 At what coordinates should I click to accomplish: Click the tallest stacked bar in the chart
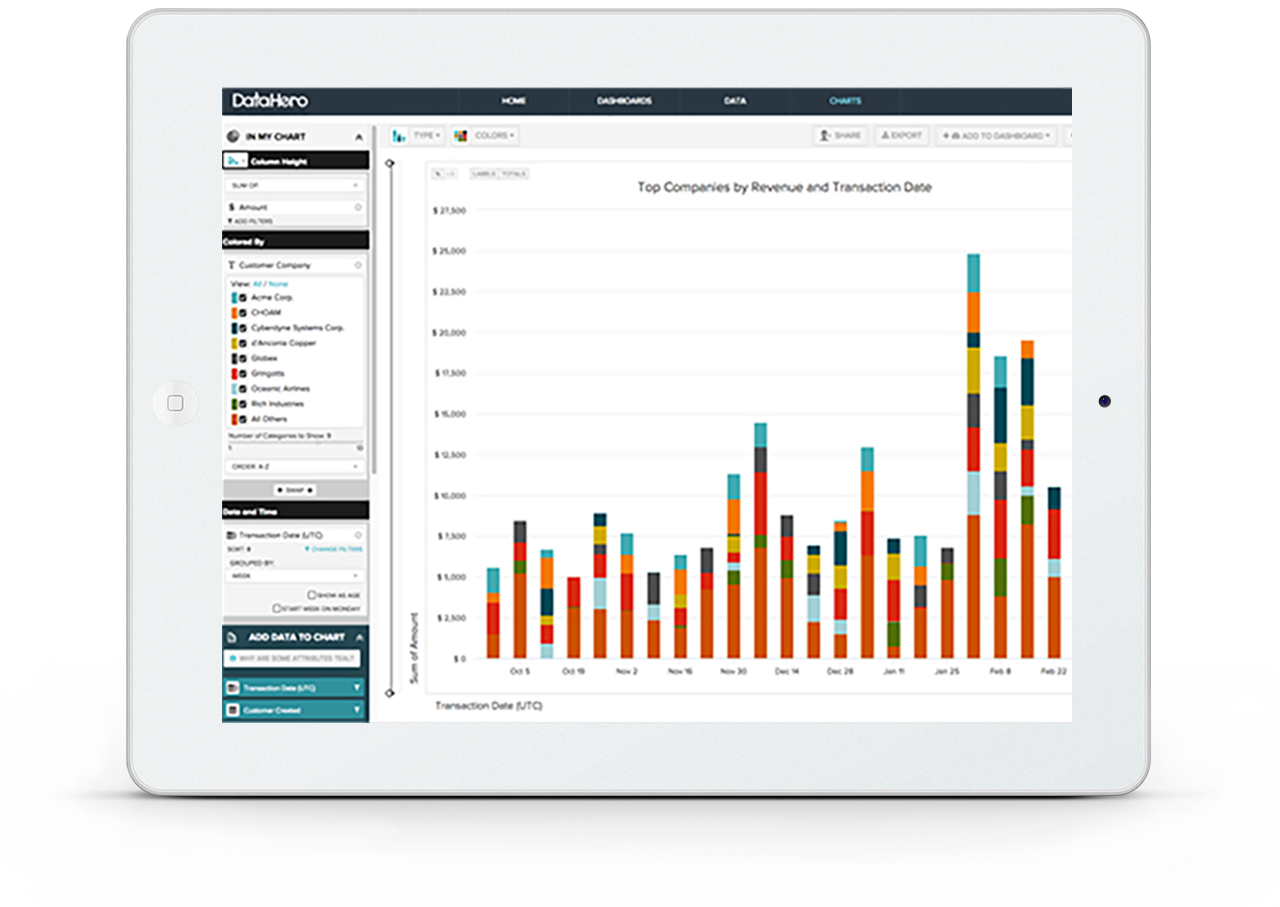click(x=973, y=456)
